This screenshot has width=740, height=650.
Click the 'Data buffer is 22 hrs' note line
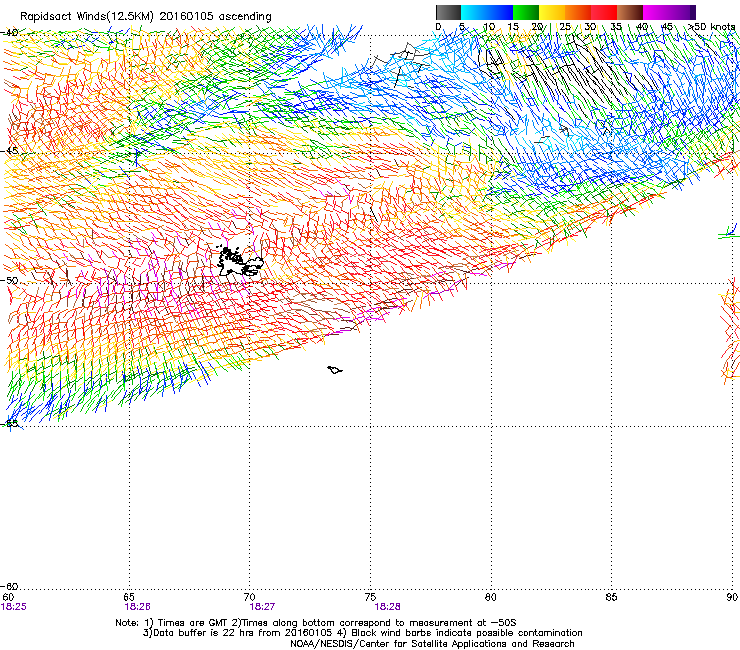pyautogui.click(x=362, y=633)
